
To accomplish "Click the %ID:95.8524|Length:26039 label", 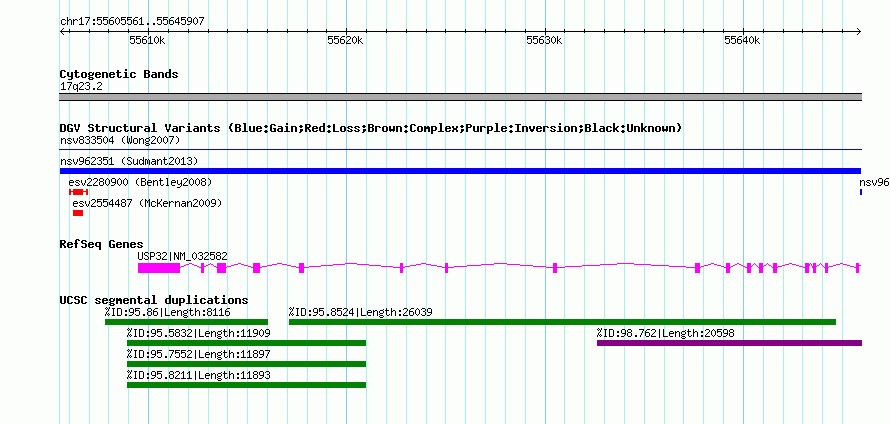I will (361, 312).
